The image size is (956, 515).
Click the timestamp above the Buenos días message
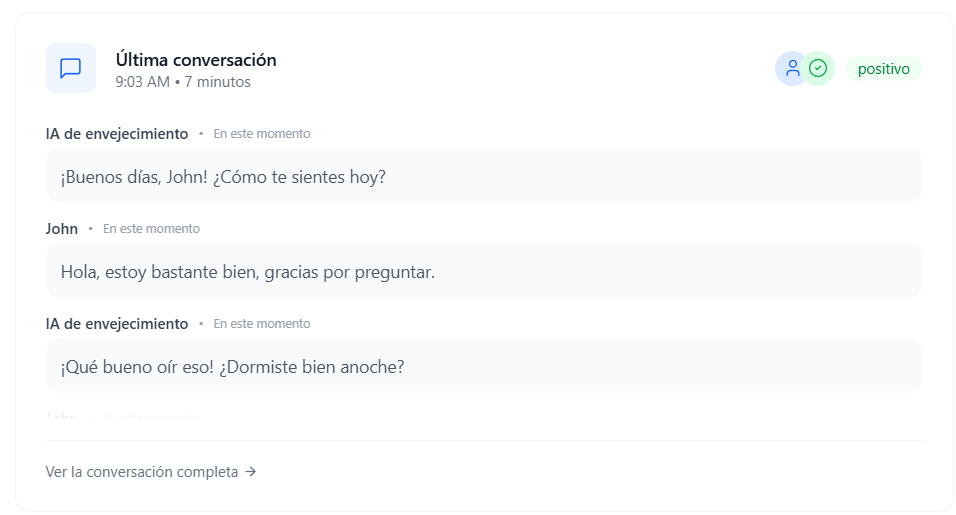[x=262, y=134]
